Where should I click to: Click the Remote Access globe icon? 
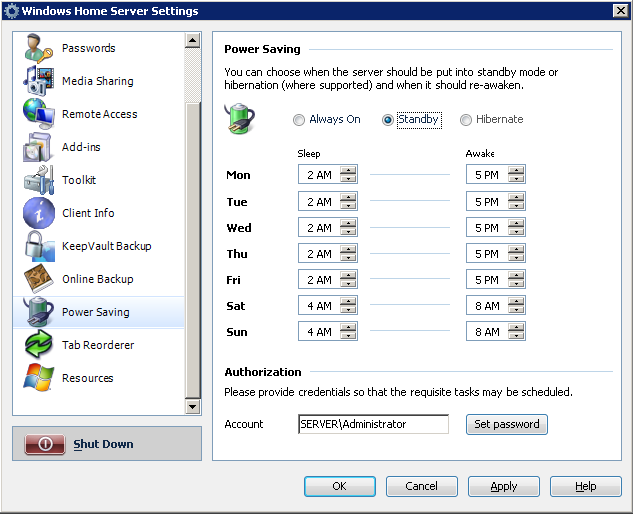pos(38,113)
